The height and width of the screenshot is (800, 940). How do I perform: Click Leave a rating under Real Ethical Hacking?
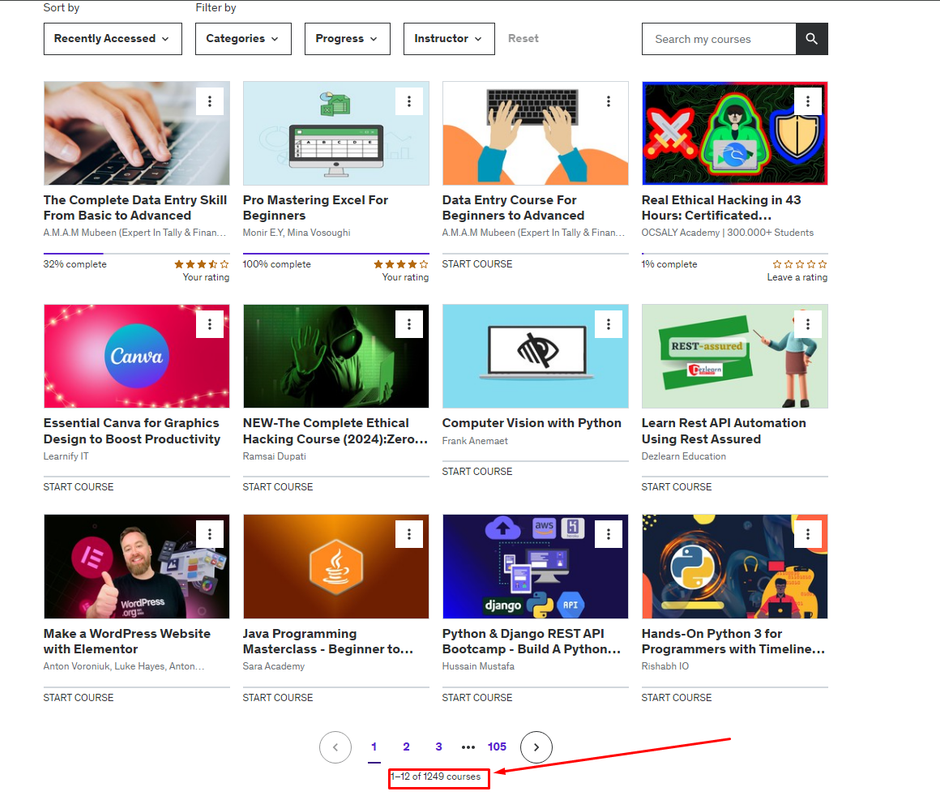click(x=797, y=278)
